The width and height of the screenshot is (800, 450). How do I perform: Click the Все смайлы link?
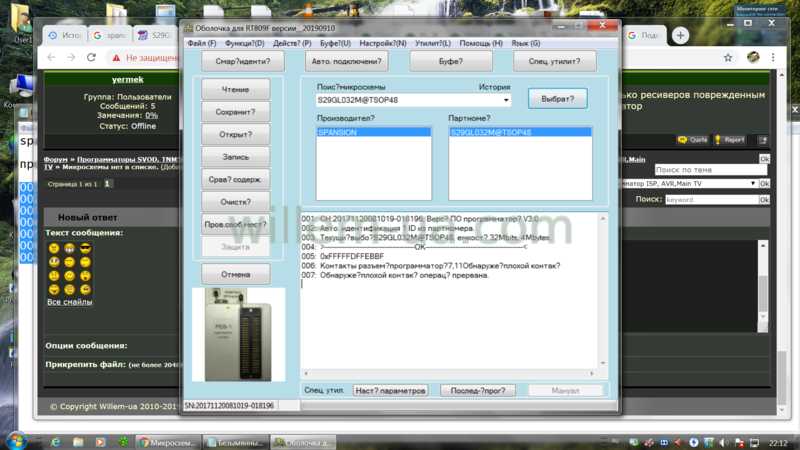pyautogui.click(x=69, y=302)
